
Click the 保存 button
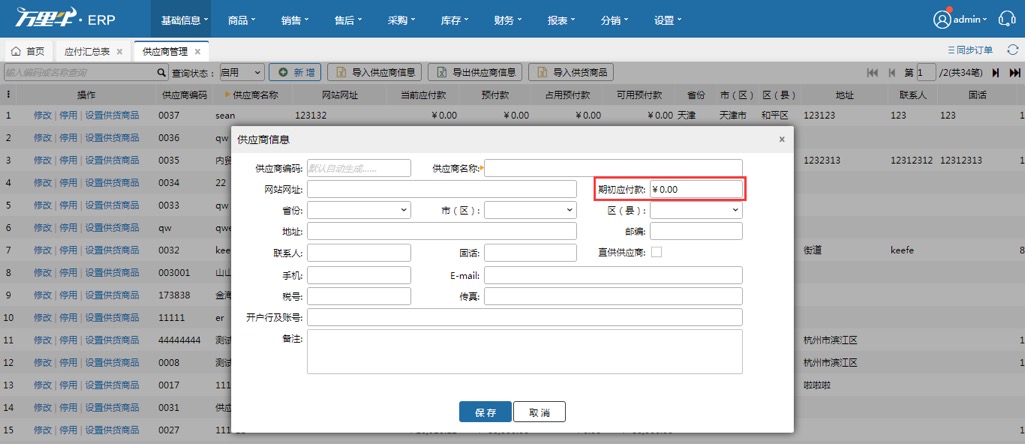485,412
